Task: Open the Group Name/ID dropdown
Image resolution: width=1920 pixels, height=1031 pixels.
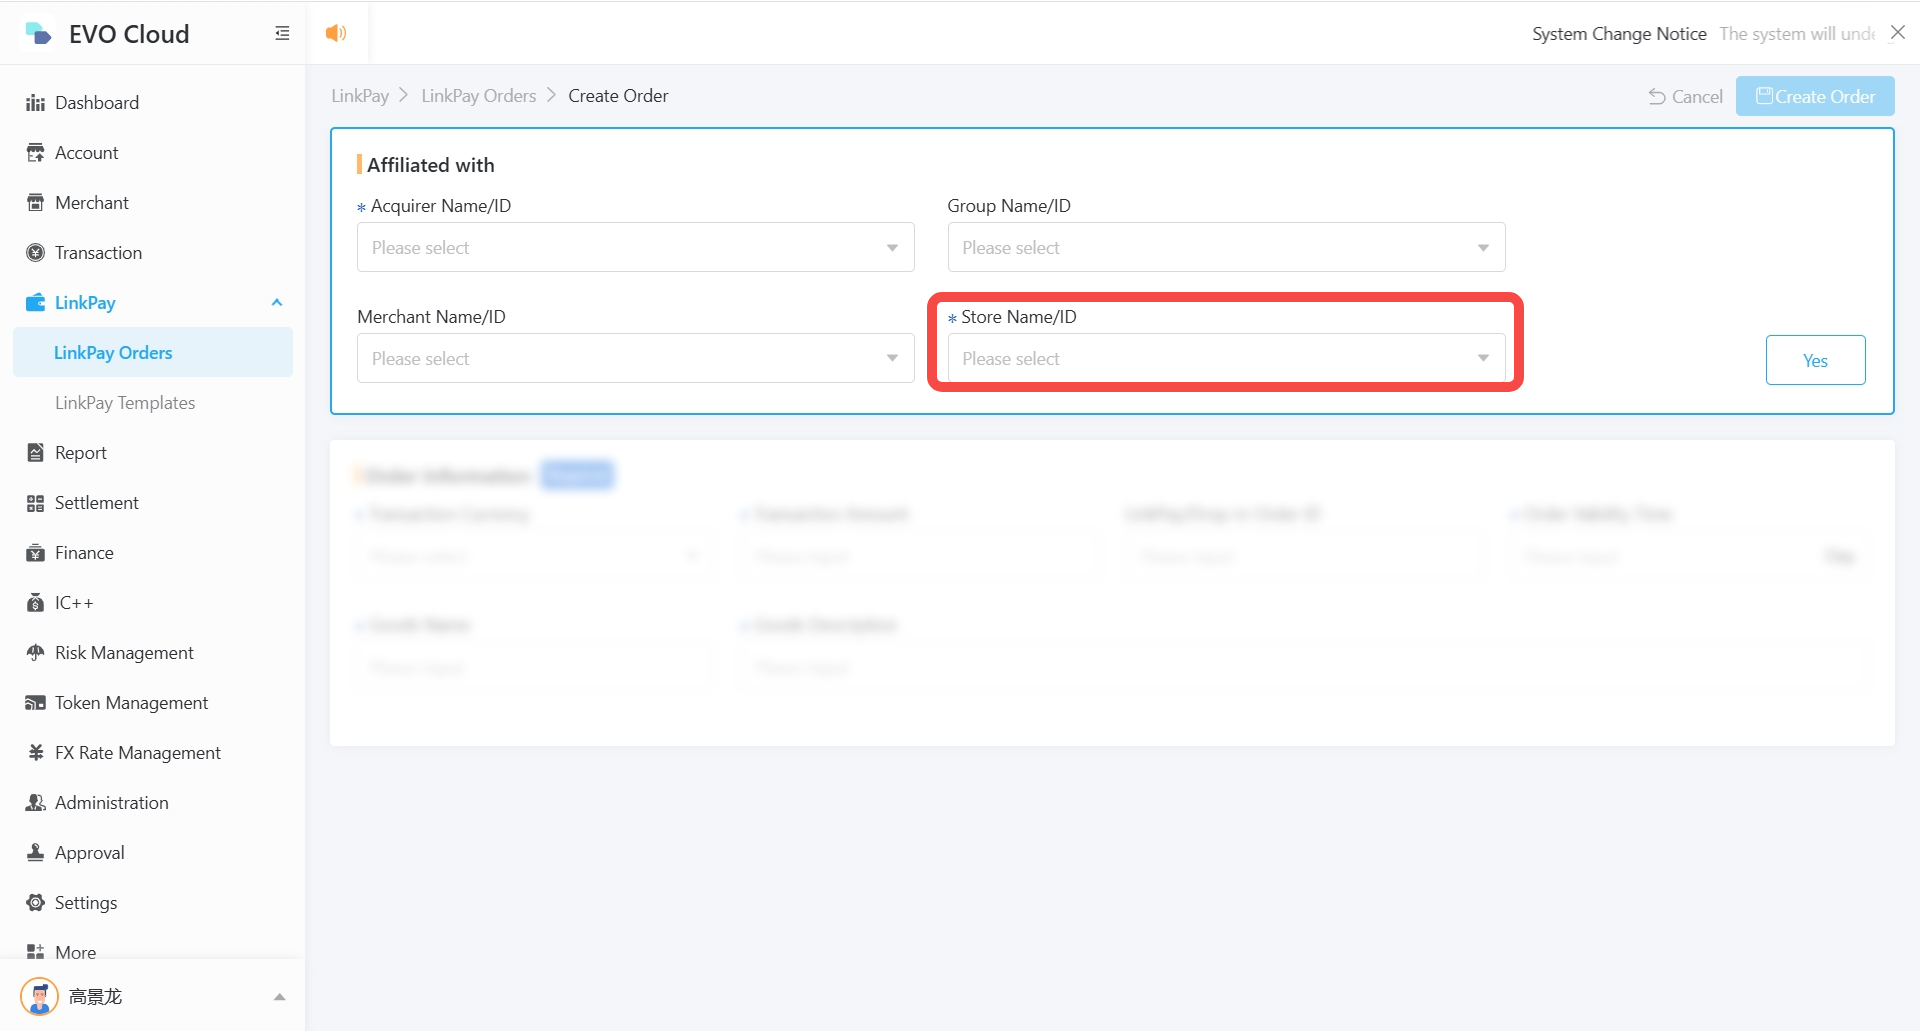Action: 1225,248
